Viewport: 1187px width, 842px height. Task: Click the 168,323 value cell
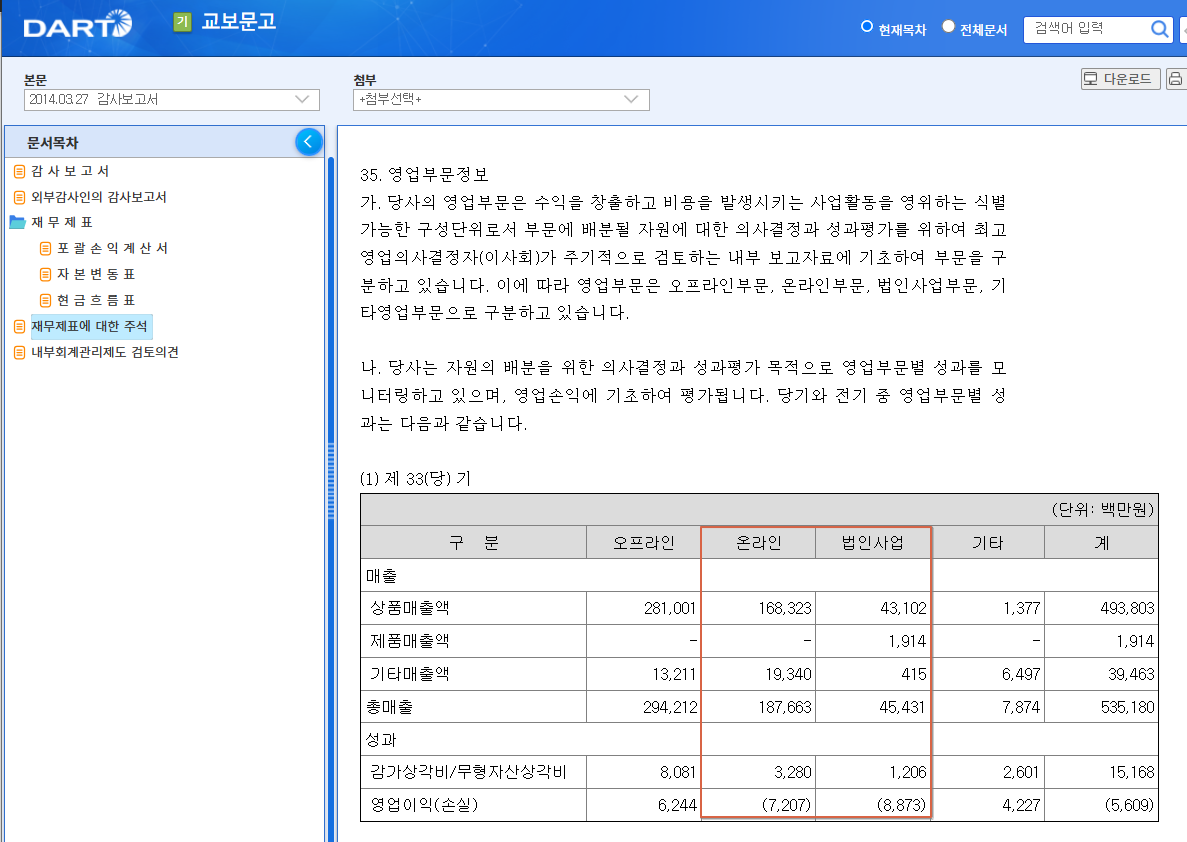759,608
